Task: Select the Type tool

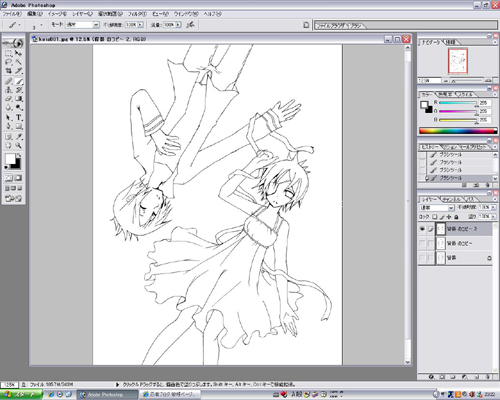Action: click(19, 118)
